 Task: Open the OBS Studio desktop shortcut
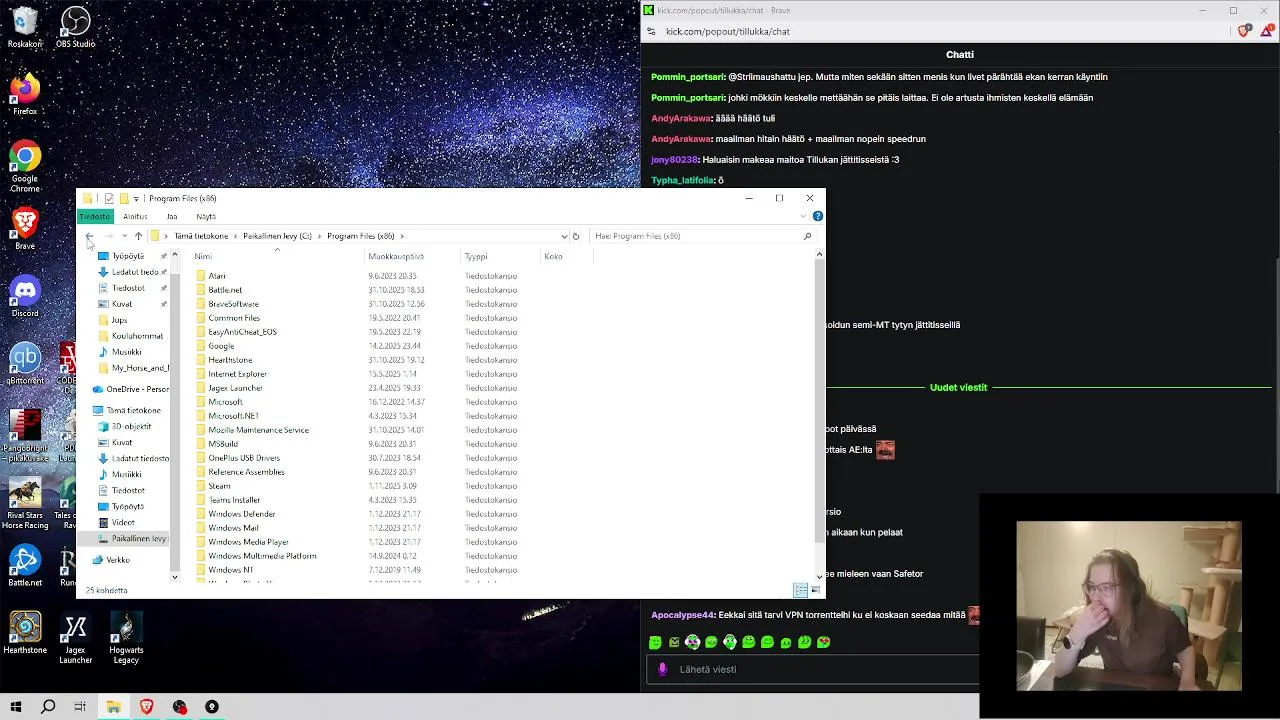pos(75,27)
